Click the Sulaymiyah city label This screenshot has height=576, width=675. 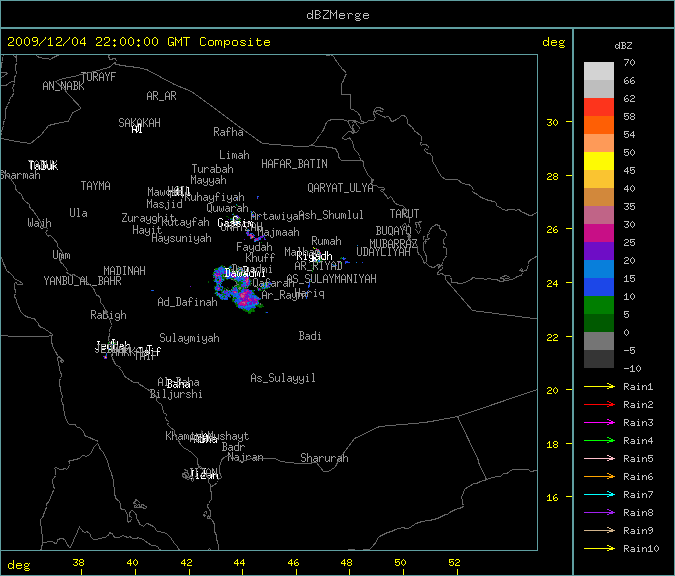coord(189,338)
